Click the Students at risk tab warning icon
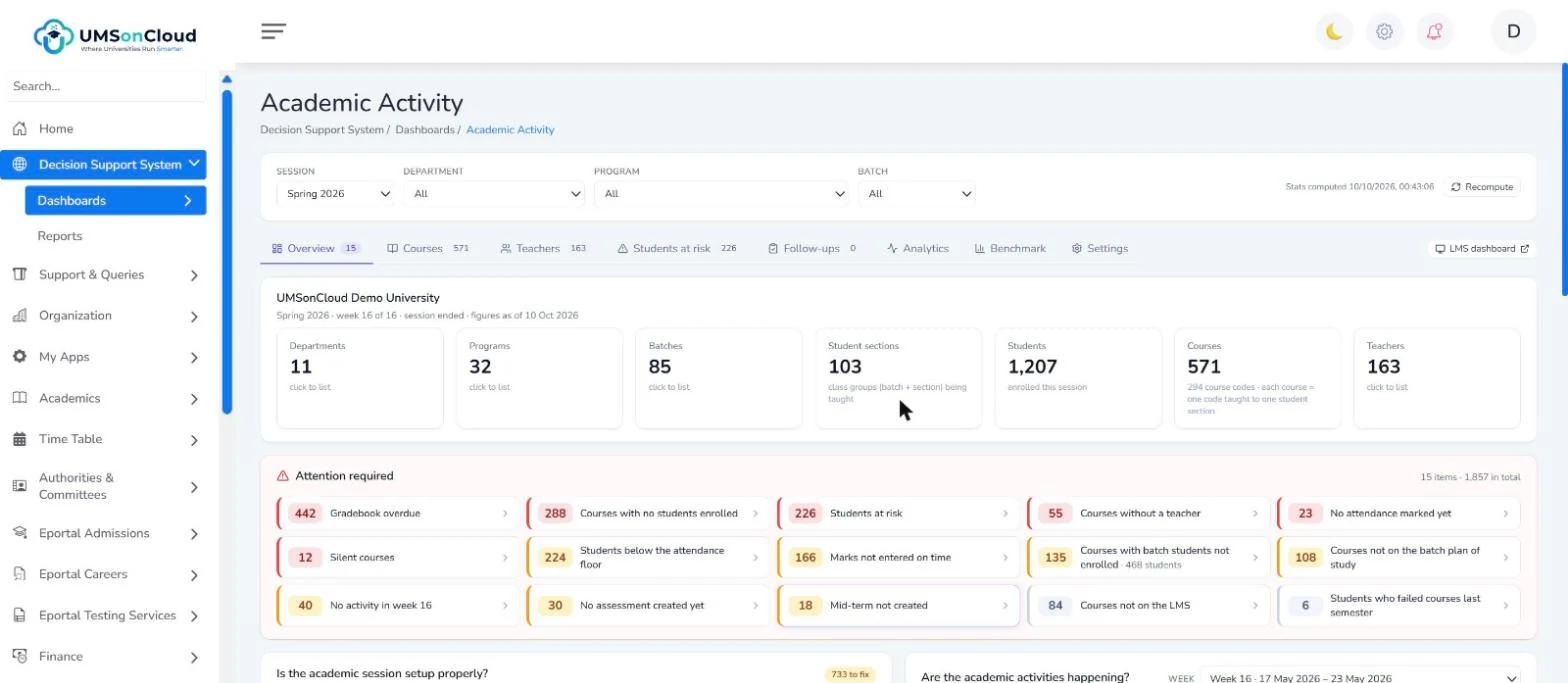 click(x=623, y=249)
